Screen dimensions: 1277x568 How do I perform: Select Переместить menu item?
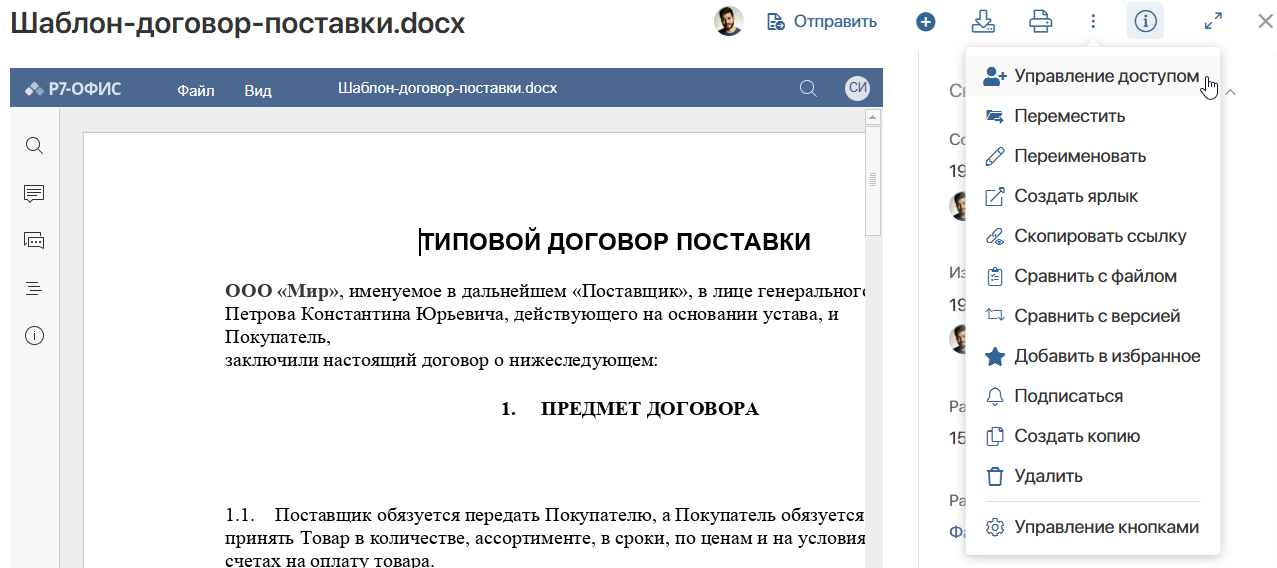pos(1093,116)
